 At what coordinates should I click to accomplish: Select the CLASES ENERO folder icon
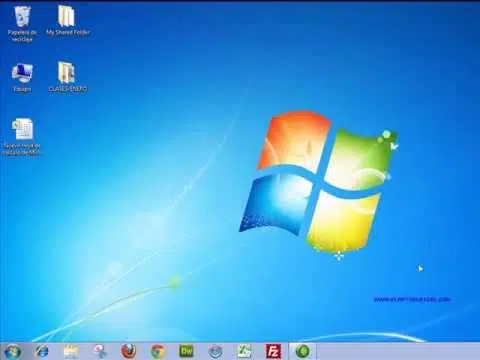click(x=67, y=77)
